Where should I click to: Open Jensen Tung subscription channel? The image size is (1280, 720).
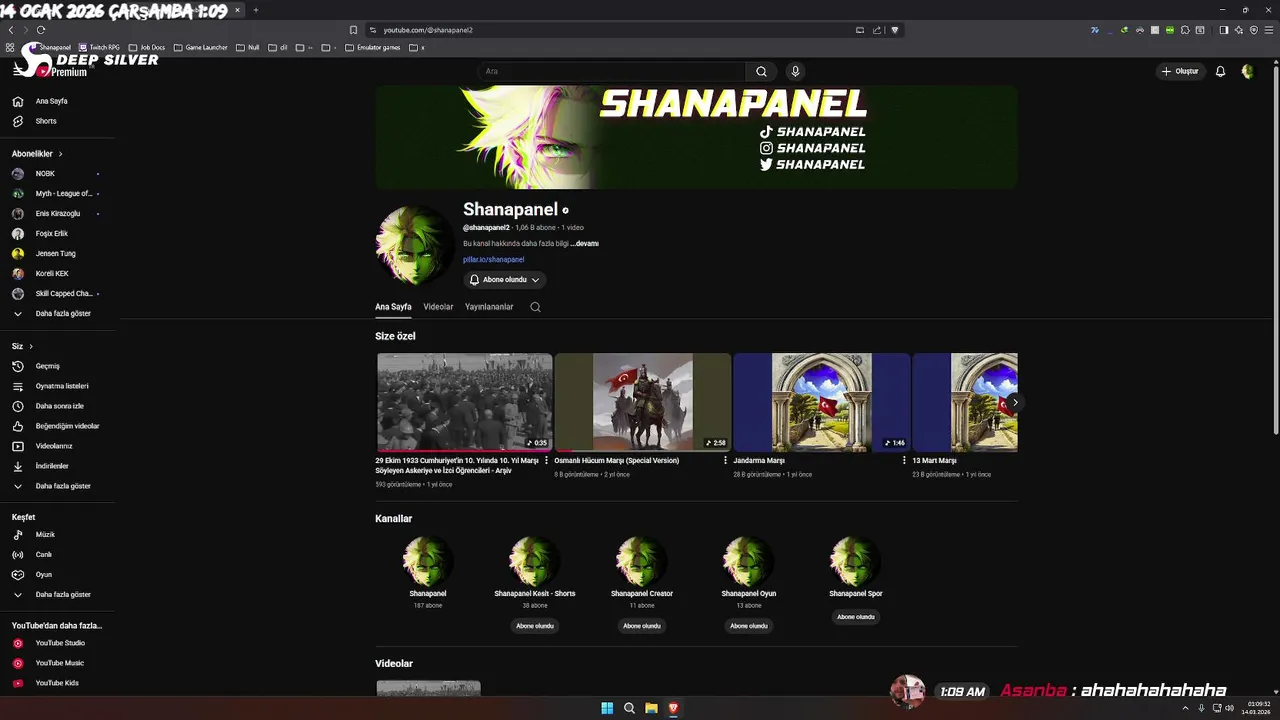coord(55,254)
